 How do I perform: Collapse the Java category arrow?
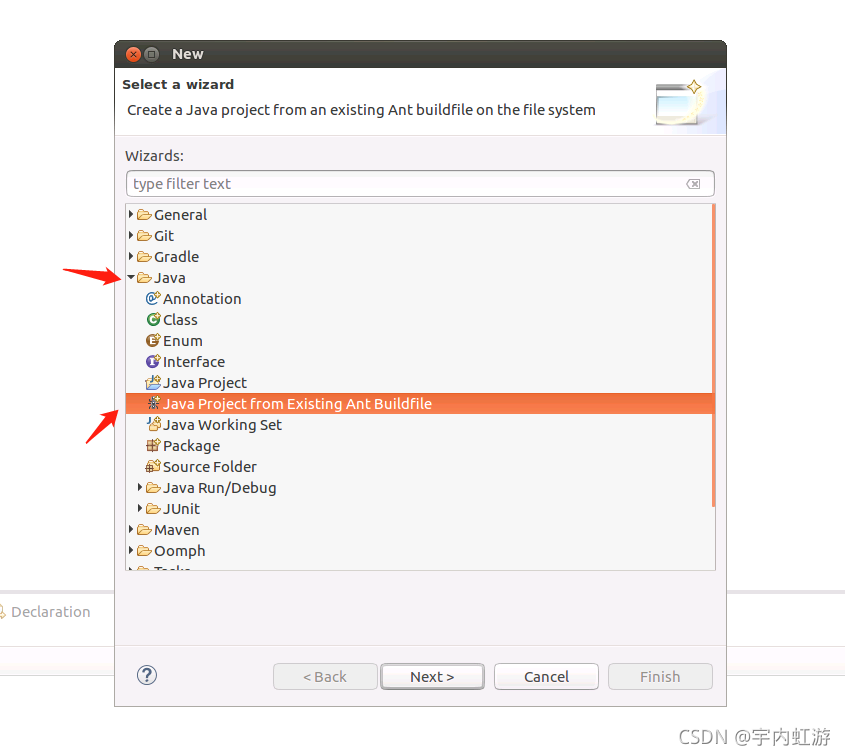[x=131, y=277]
